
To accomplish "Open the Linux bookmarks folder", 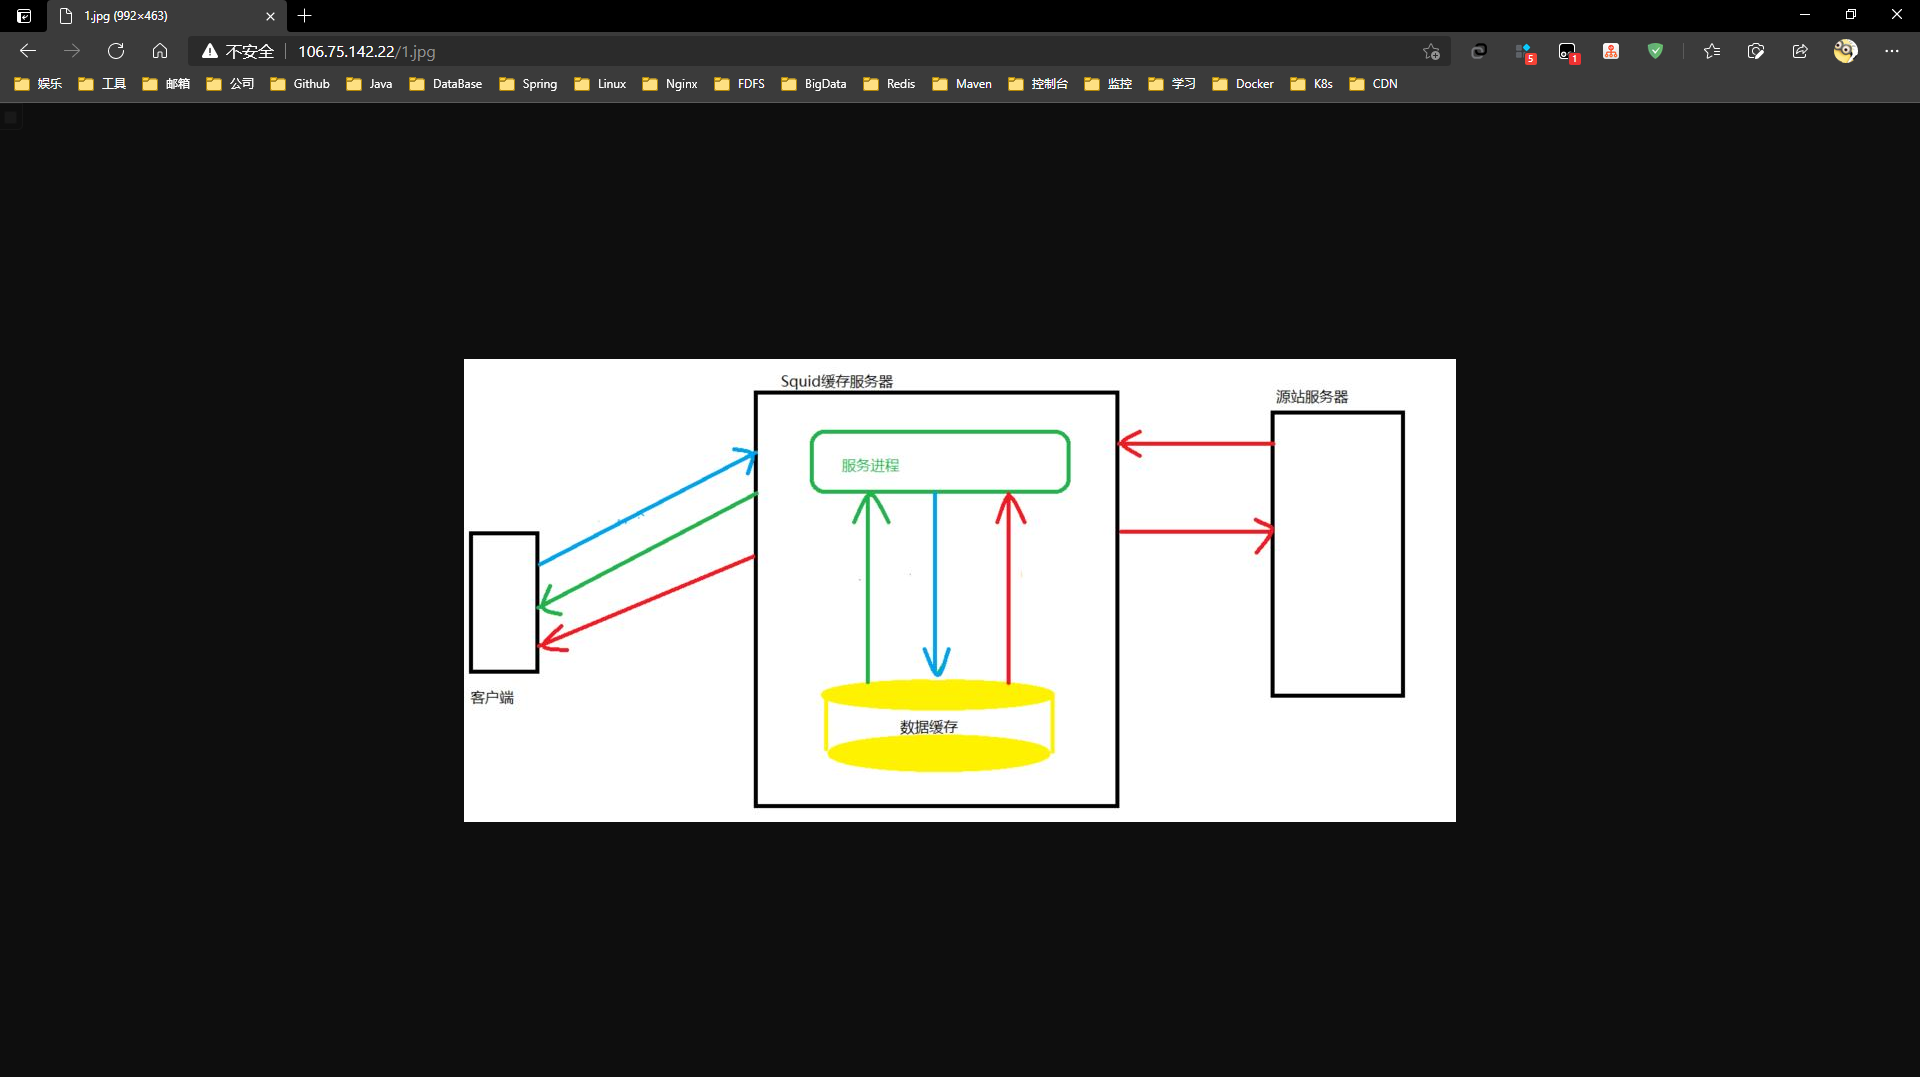I will pyautogui.click(x=600, y=84).
